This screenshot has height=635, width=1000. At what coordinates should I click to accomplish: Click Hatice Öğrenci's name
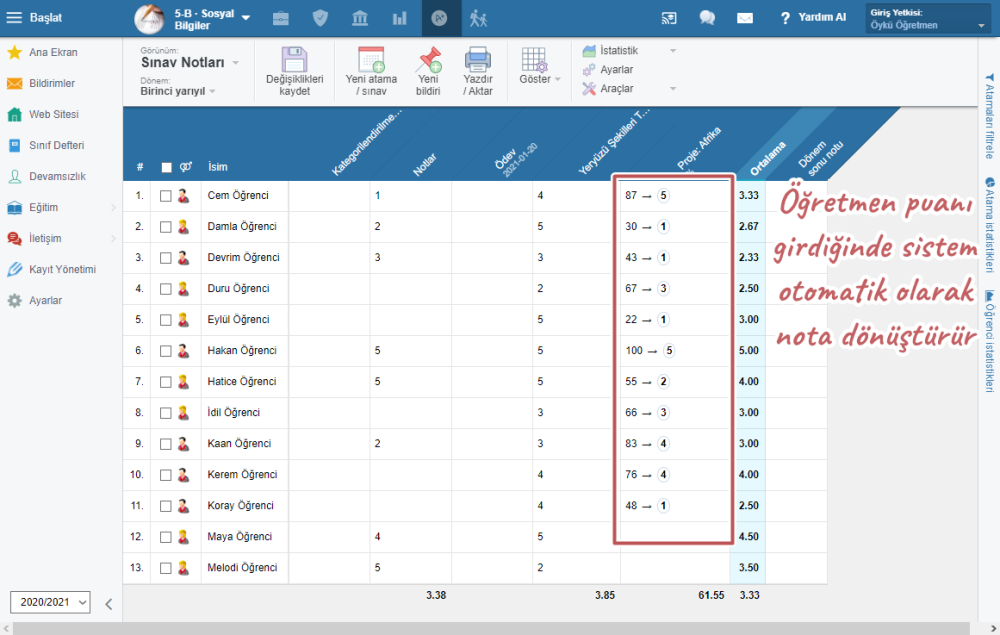point(242,382)
